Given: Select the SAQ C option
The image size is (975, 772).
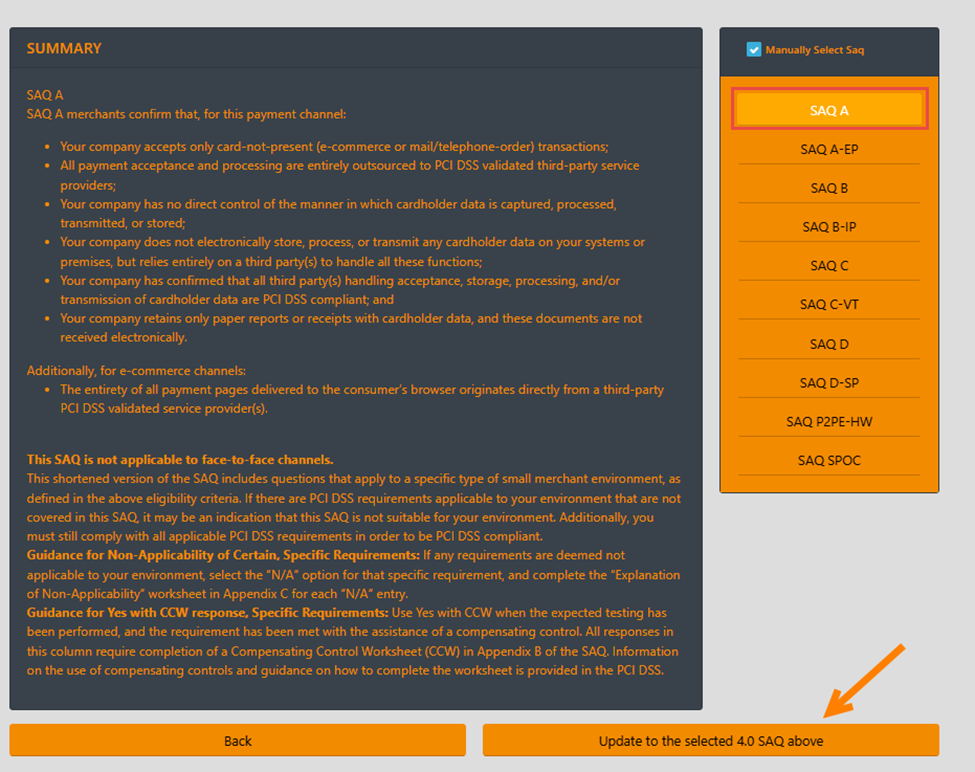Looking at the screenshot, I should [x=829, y=266].
